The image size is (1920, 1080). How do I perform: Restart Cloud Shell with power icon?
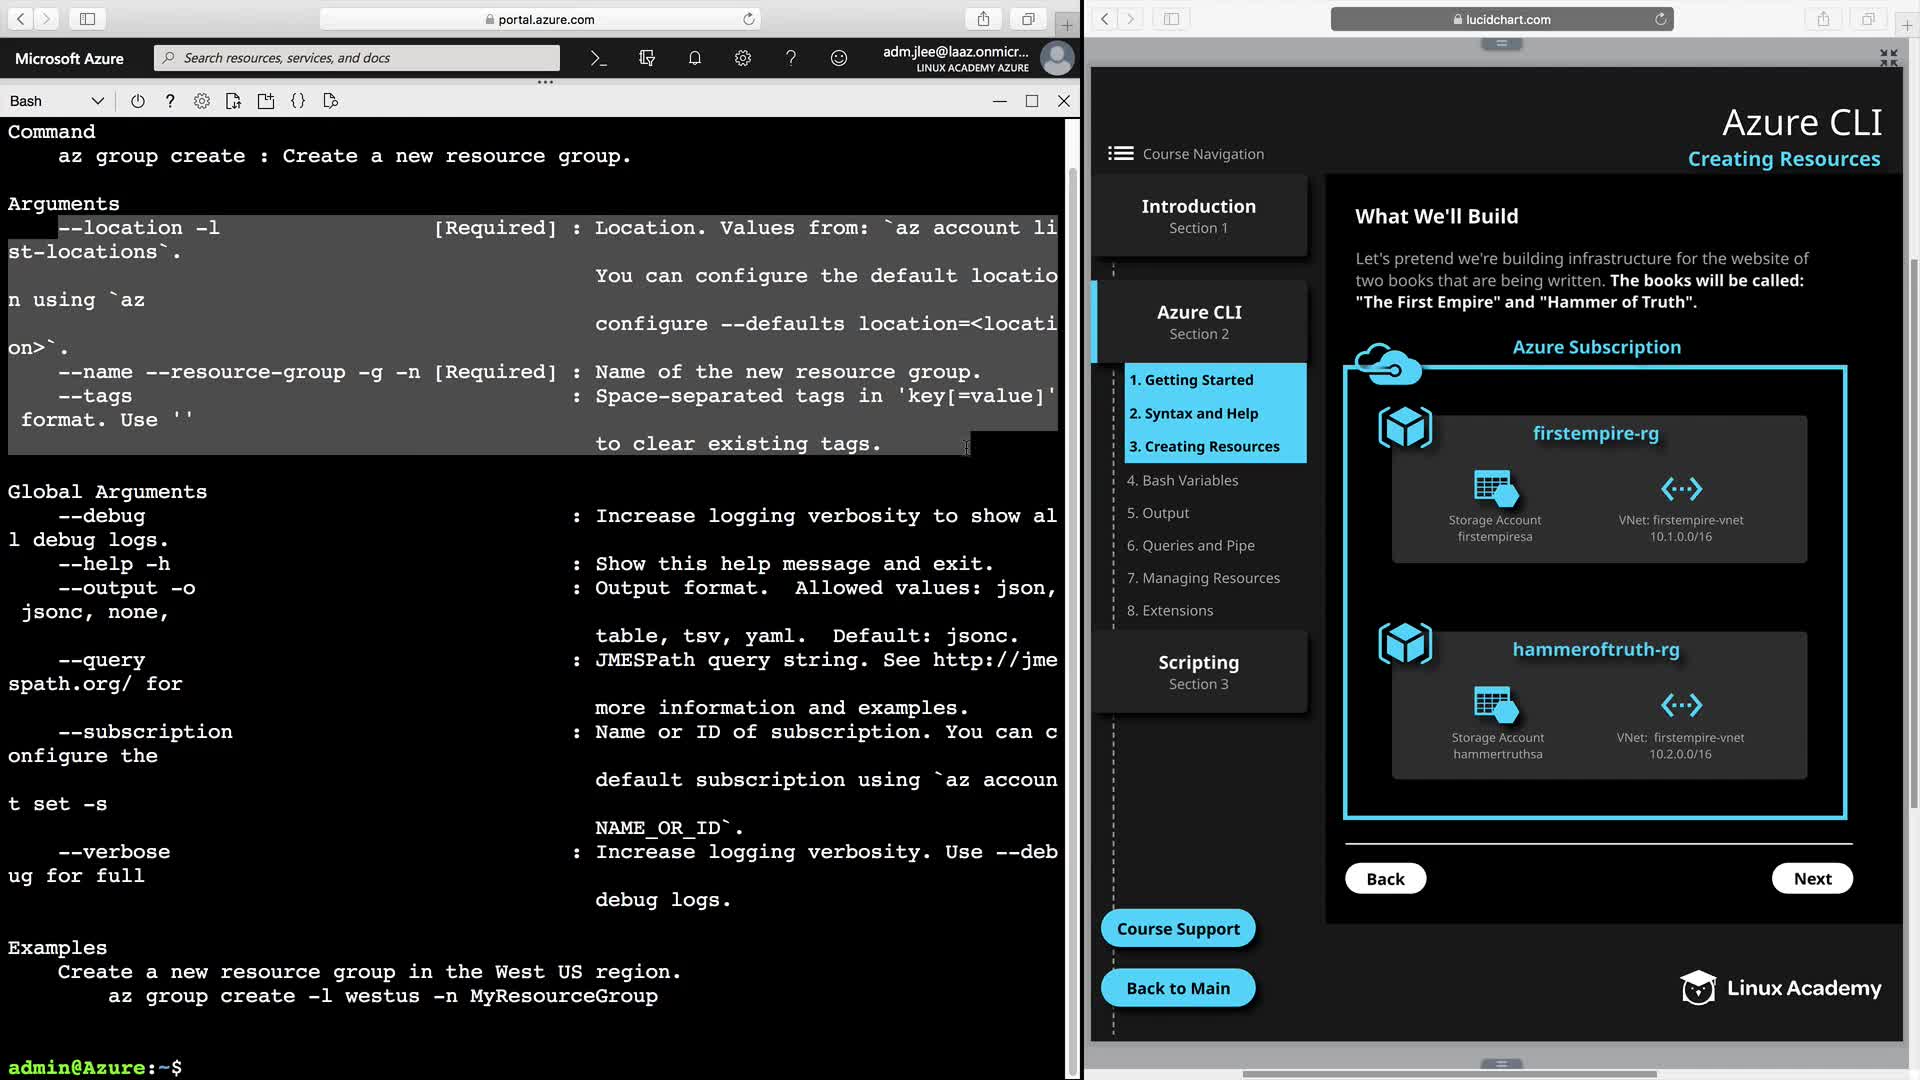(138, 101)
